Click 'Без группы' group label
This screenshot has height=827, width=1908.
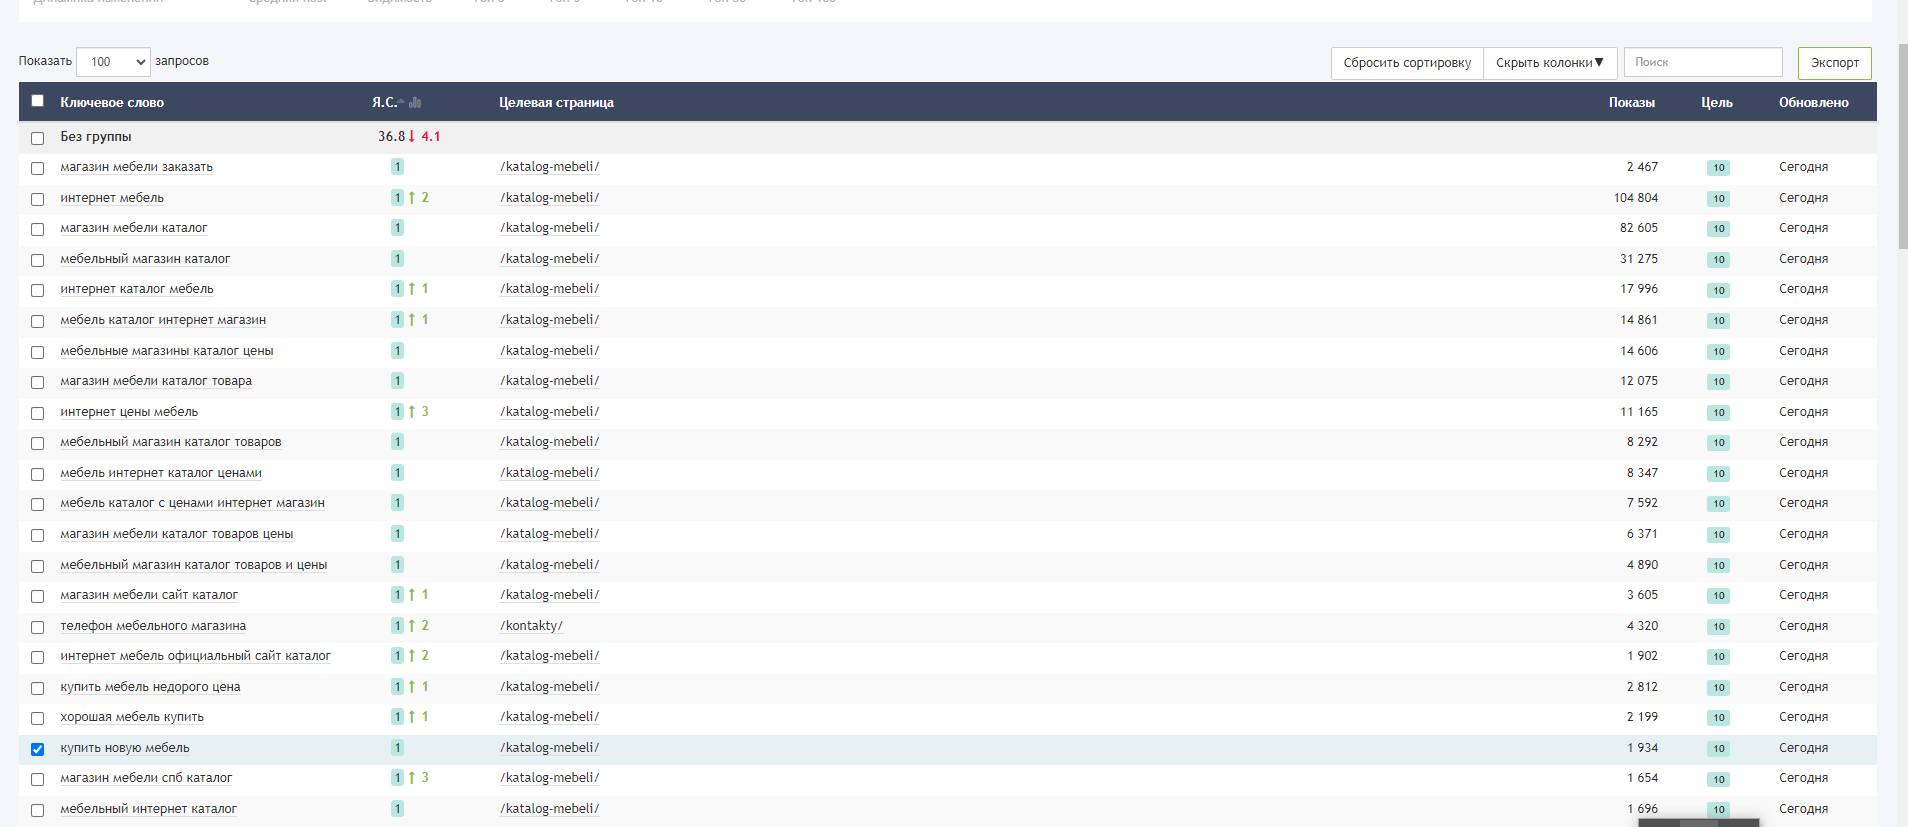click(x=96, y=137)
